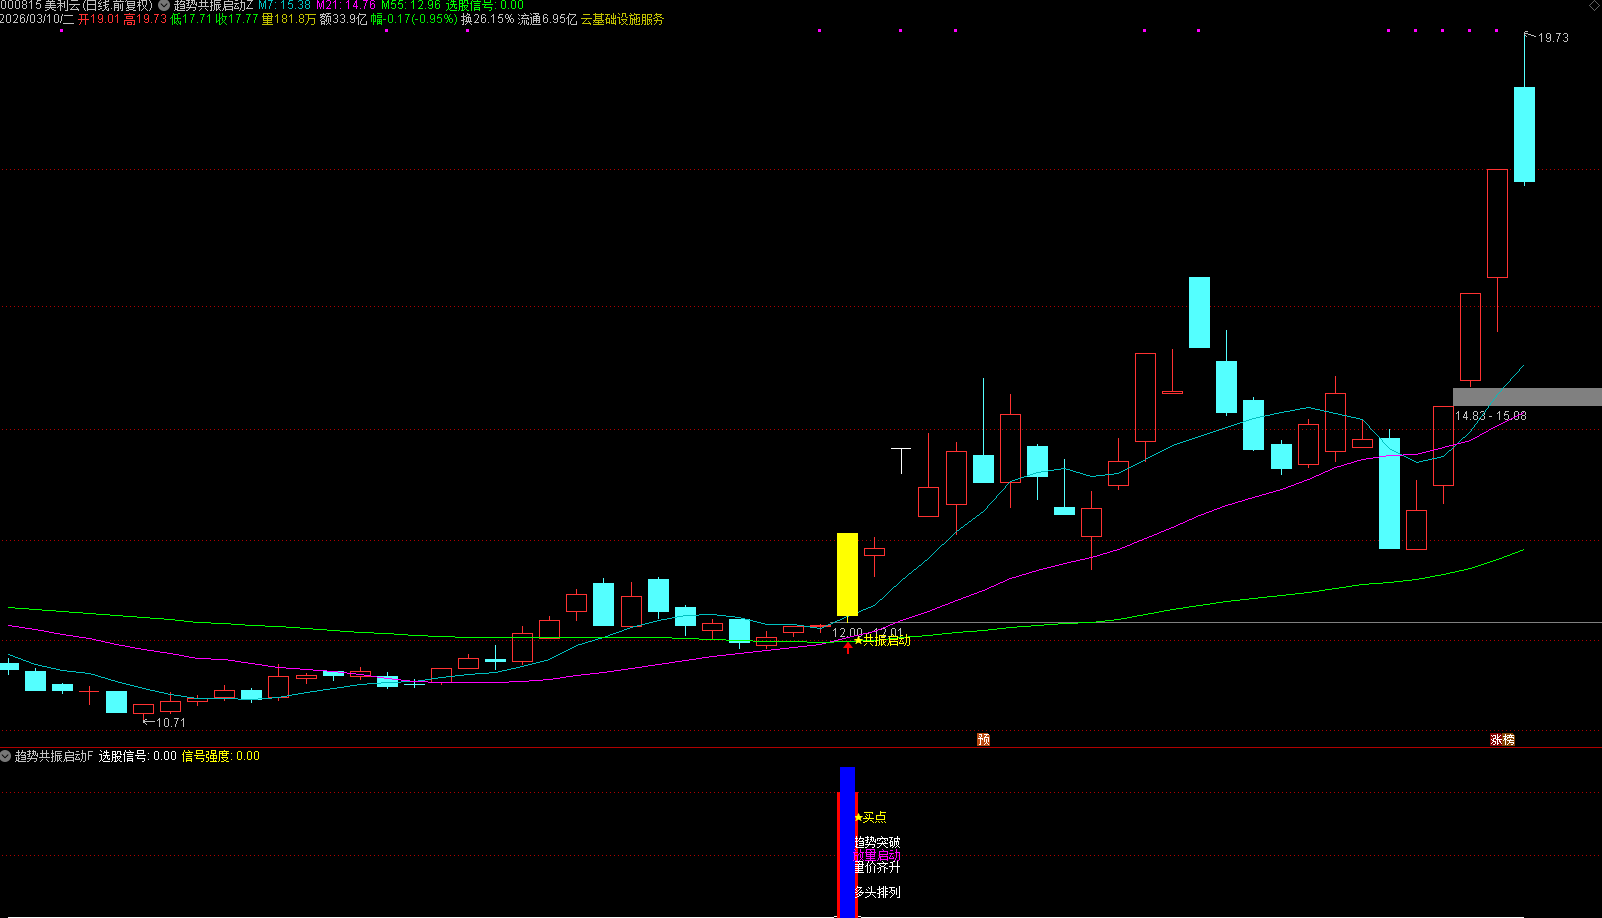The image size is (1602, 918).
Task: Click the green M55 average label
Action: click(x=411, y=6)
